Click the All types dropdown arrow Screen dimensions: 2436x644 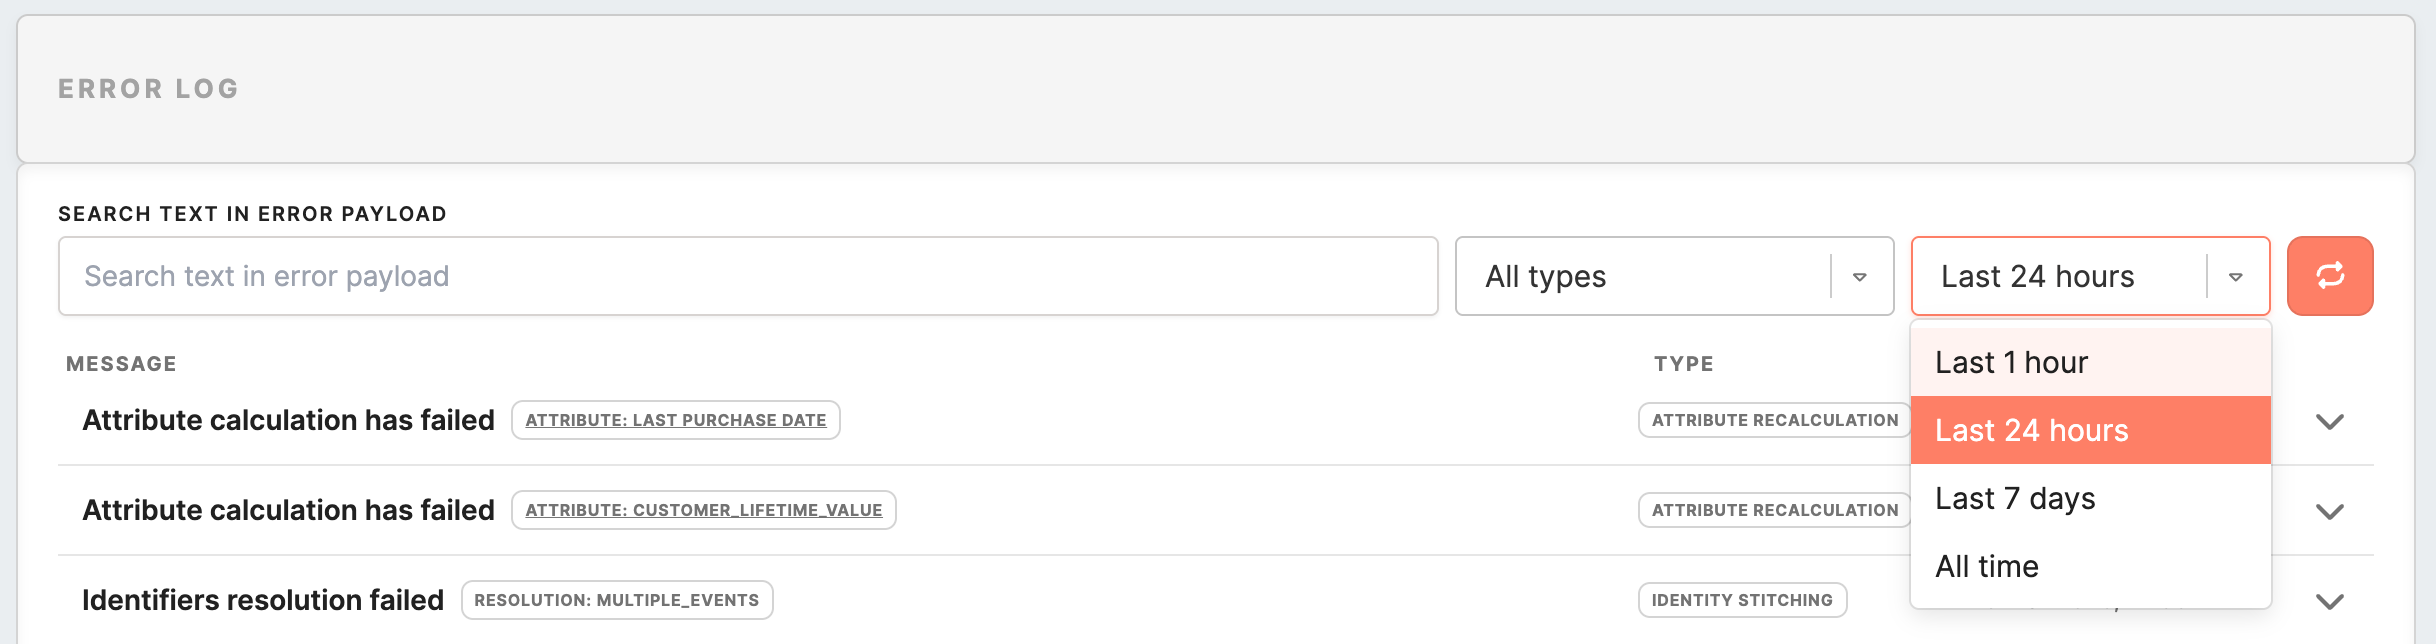(1859, 277)
